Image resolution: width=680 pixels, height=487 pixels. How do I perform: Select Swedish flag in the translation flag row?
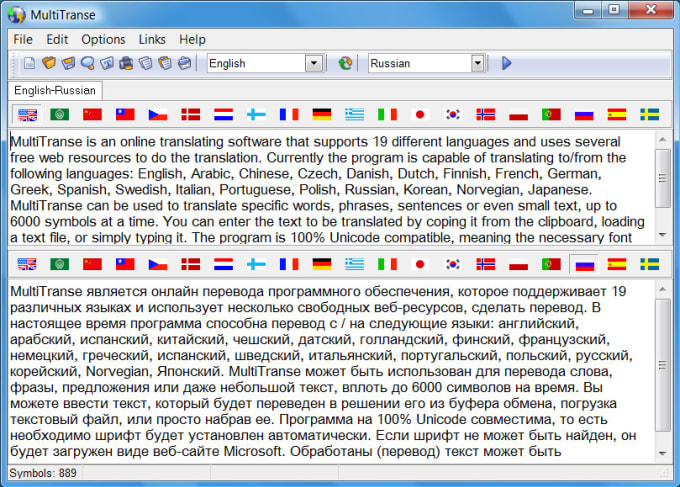(x=649, y=264)
